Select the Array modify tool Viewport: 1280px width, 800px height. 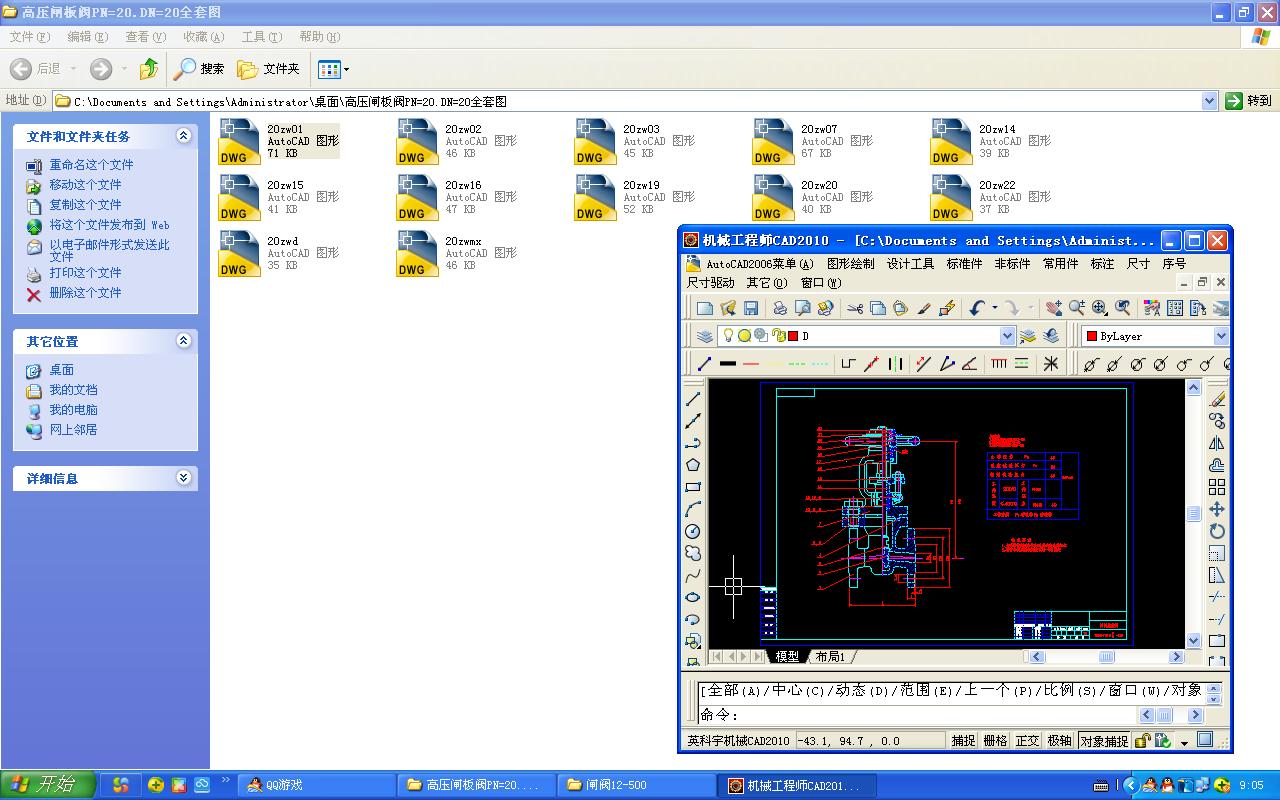pos(1217,487)
